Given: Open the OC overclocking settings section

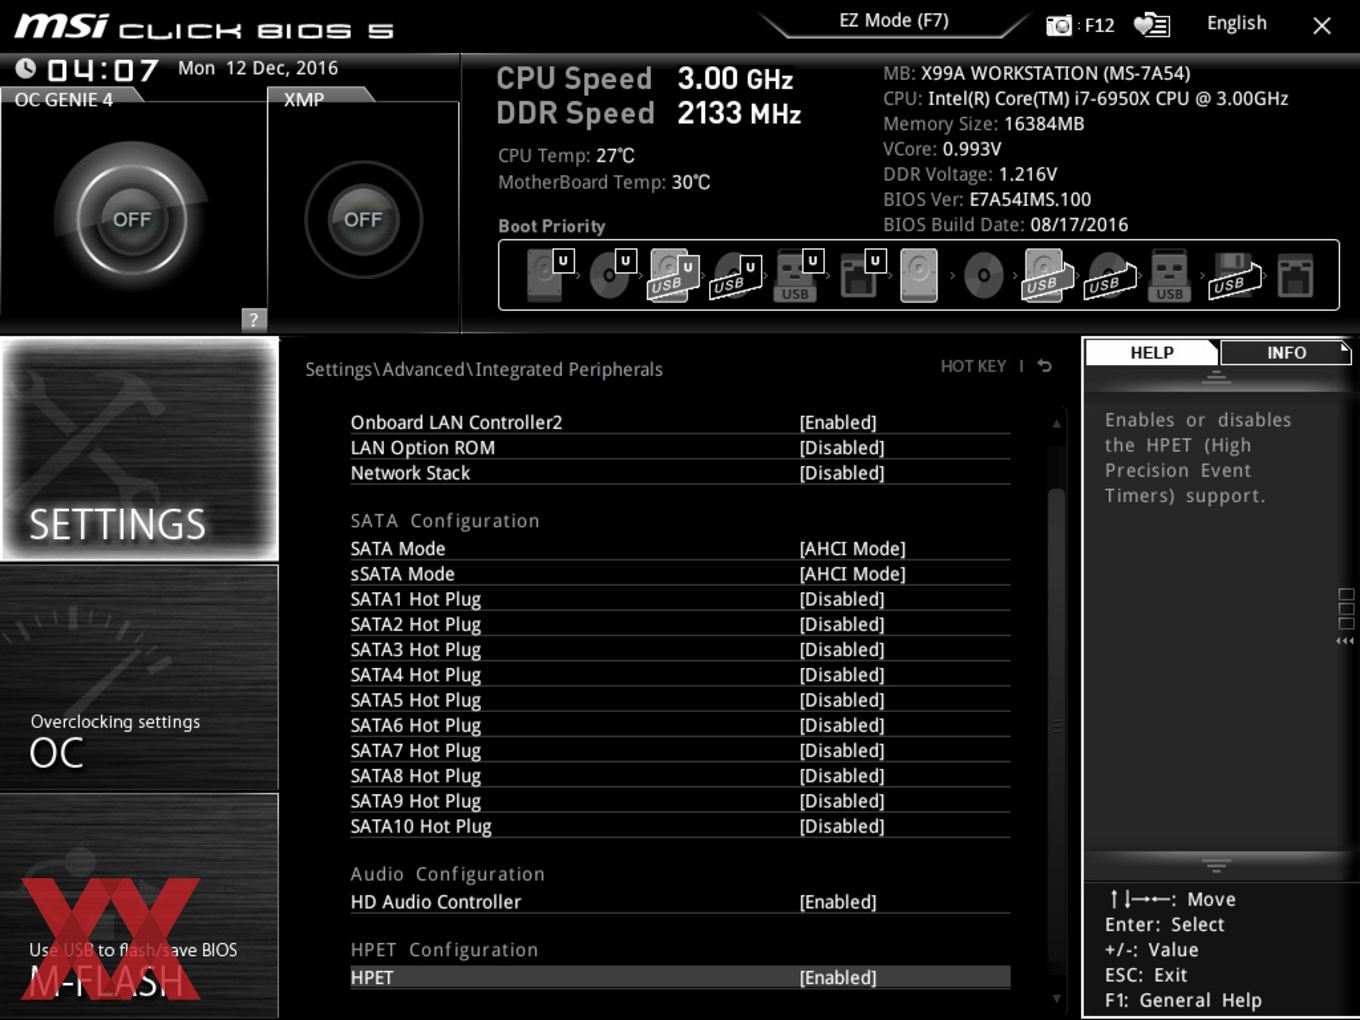Looking at the screenshot, I should tap(140, 678).
